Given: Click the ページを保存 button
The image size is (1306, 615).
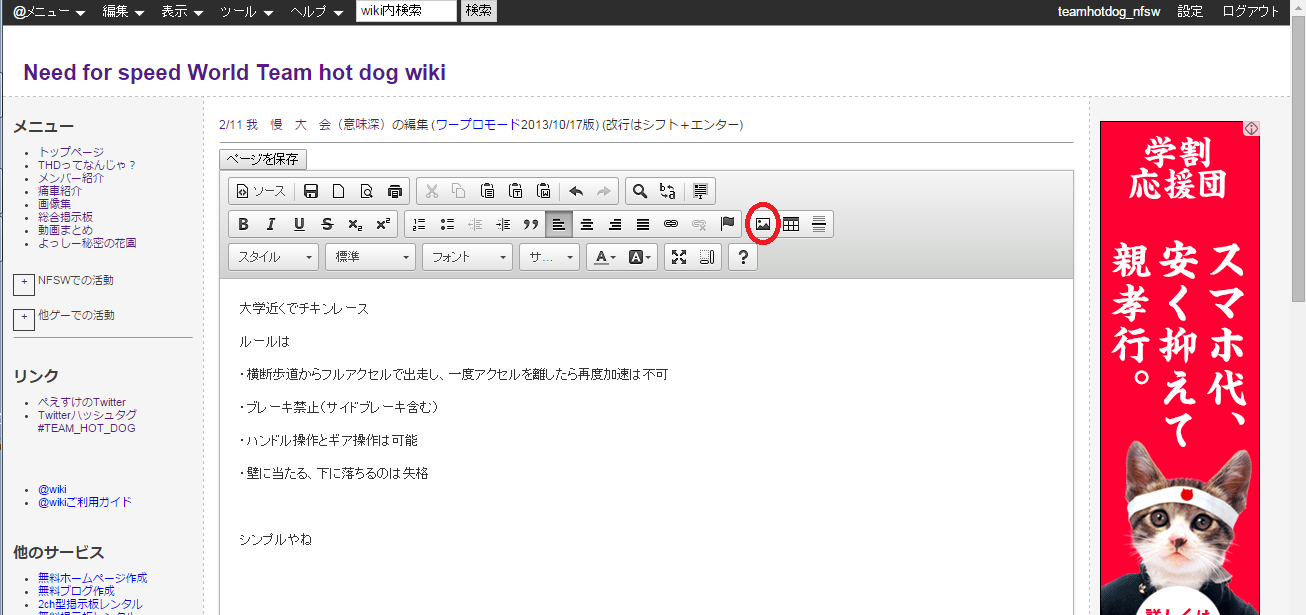Looking at the screenshot, I should [x=263, y=159].
